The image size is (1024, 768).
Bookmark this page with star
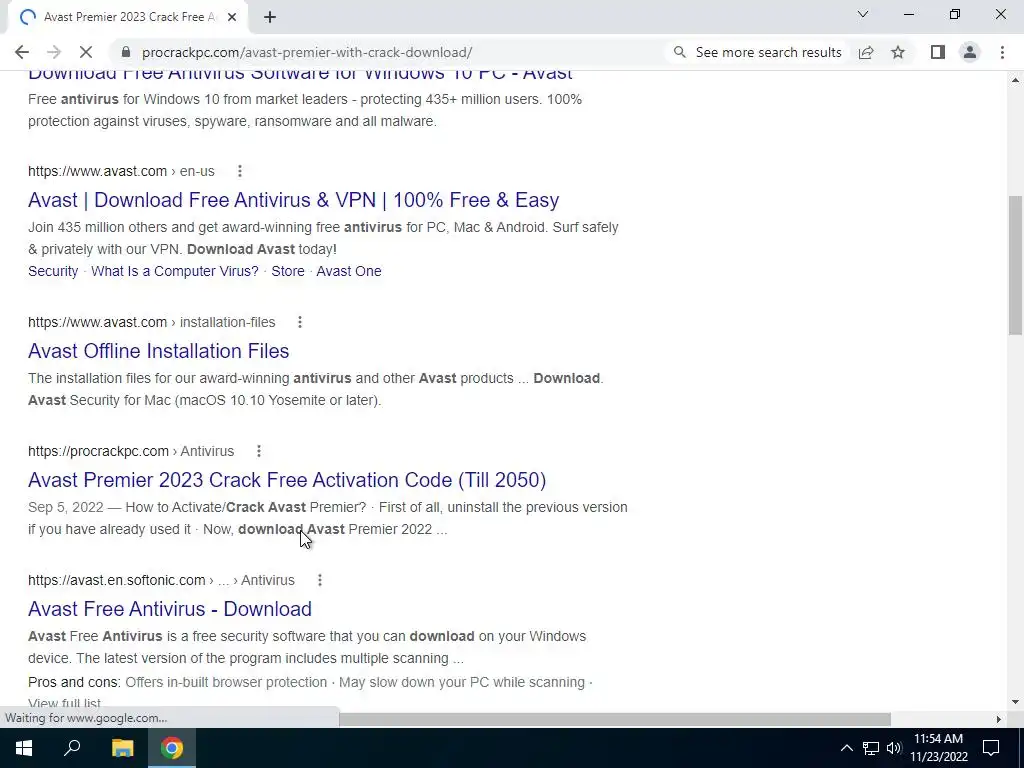point(898,52)
